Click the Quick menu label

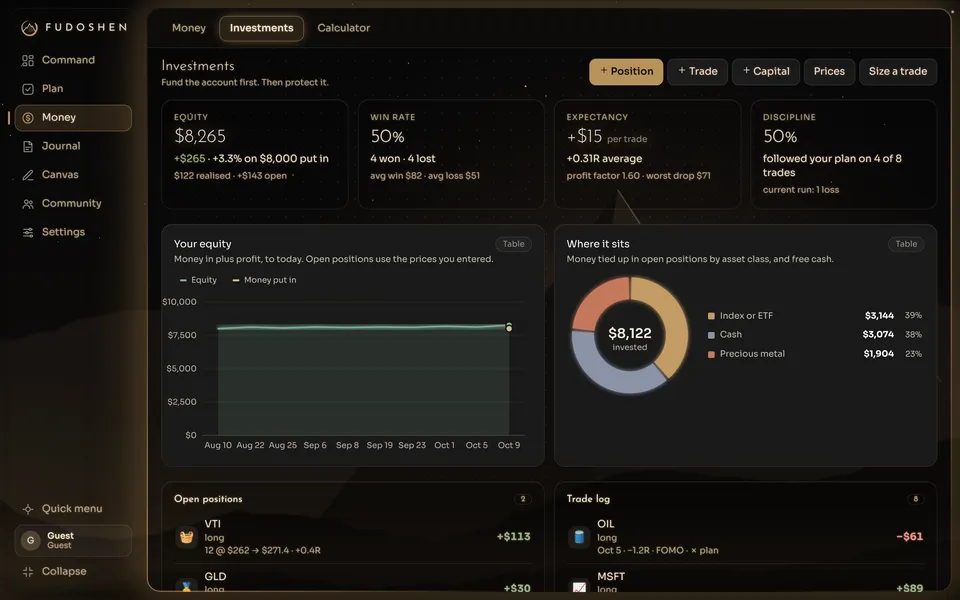(x=72, y=509)
